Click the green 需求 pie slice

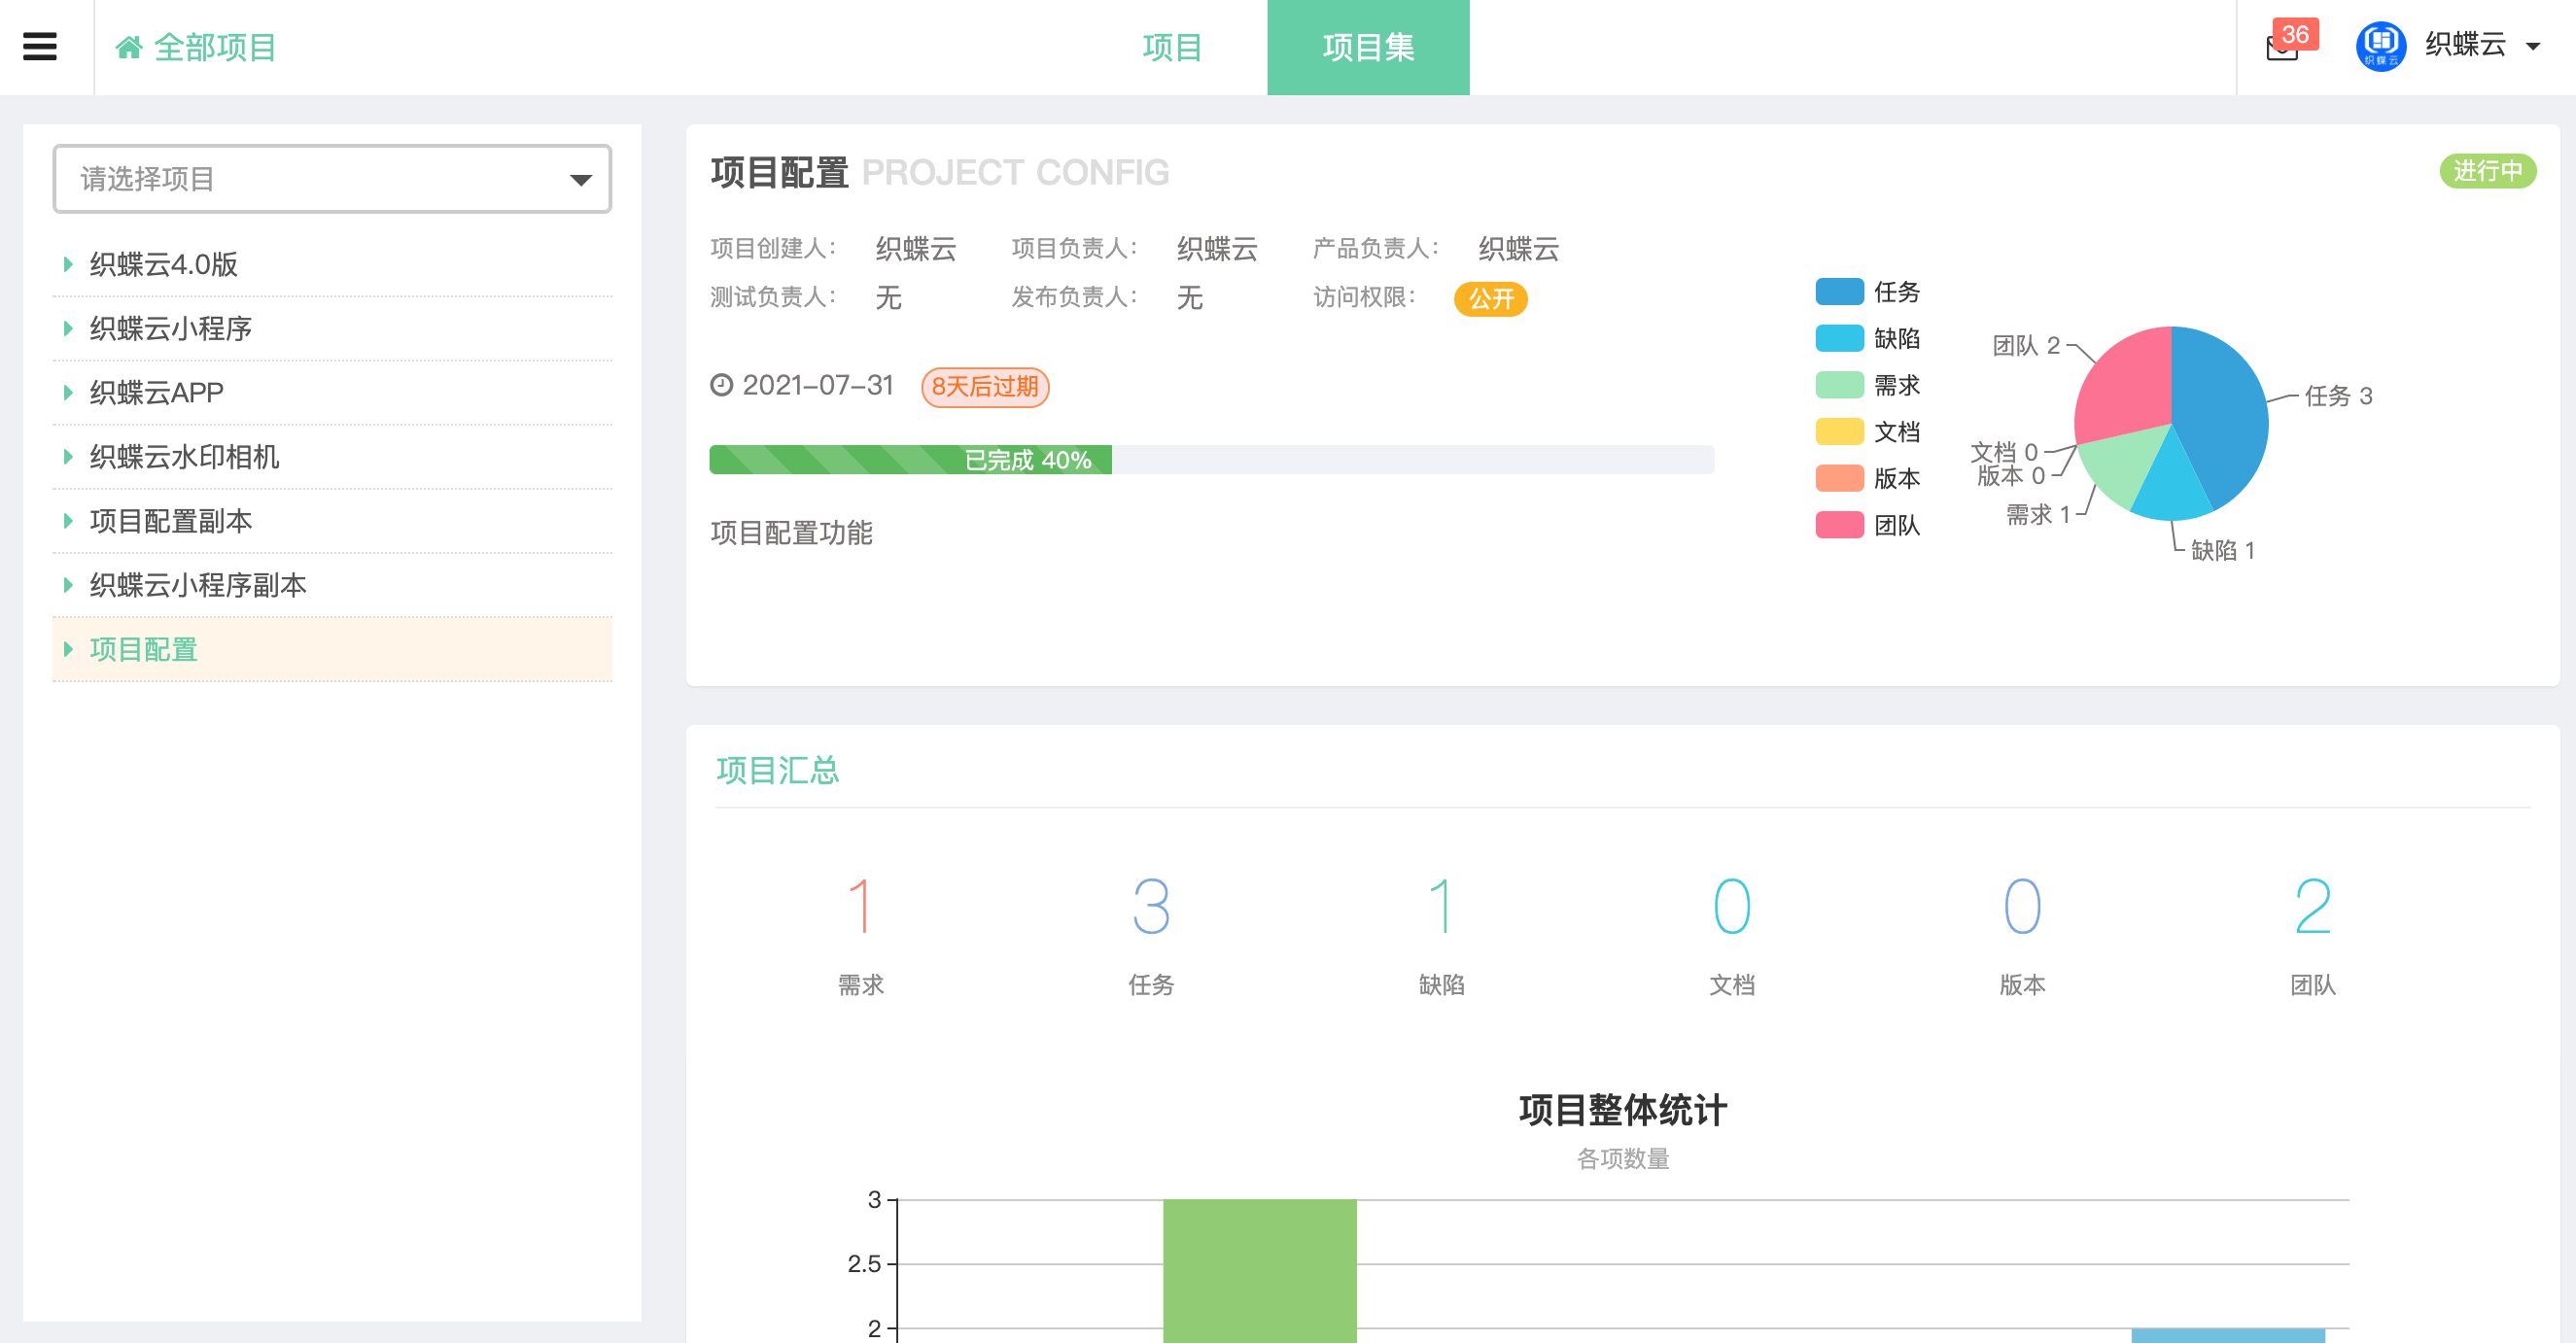pyautogui.click(x=2123, y=465)
